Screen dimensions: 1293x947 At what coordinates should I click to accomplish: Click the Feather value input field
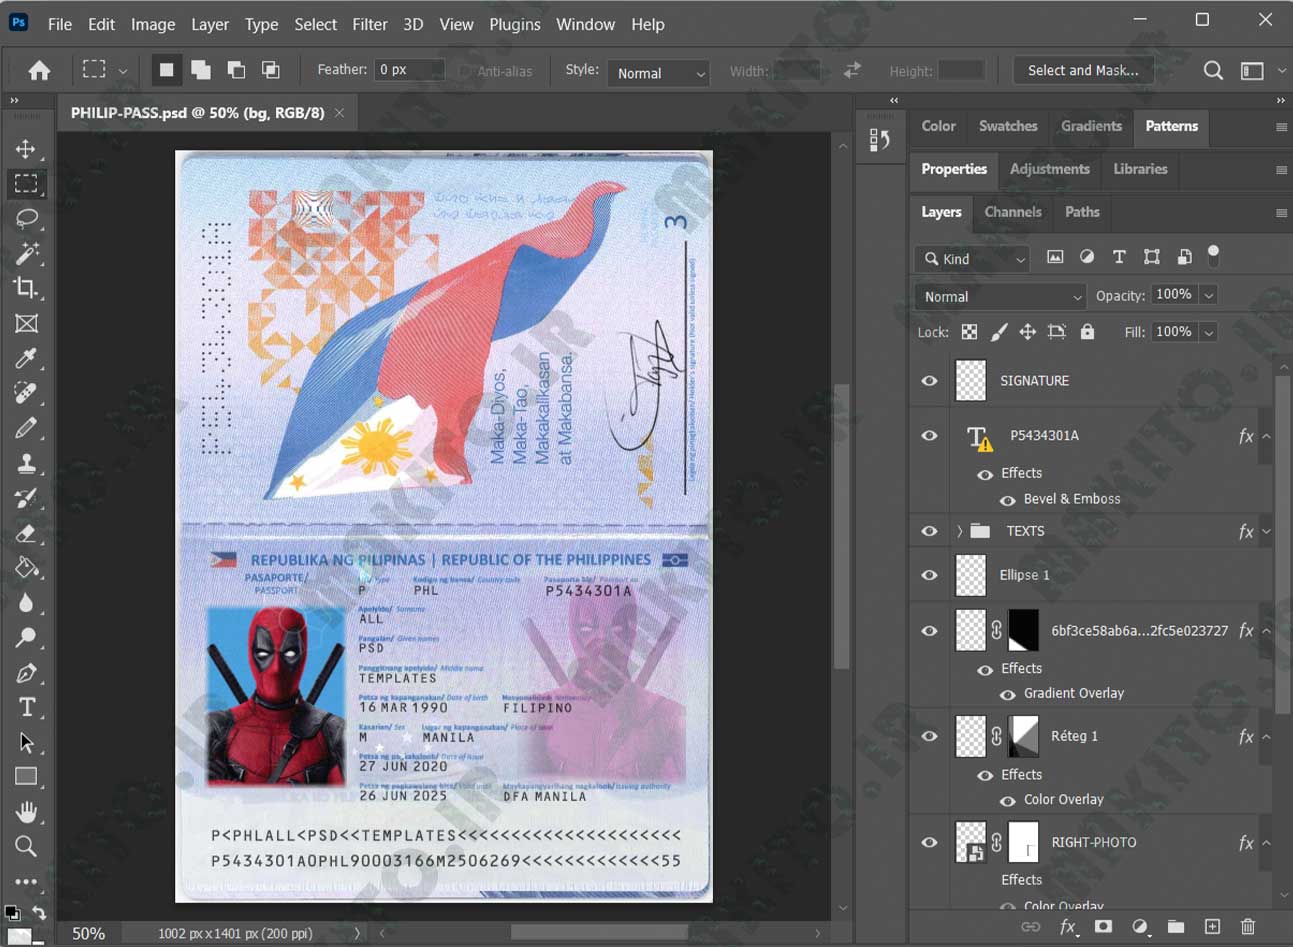pos(409,70)
